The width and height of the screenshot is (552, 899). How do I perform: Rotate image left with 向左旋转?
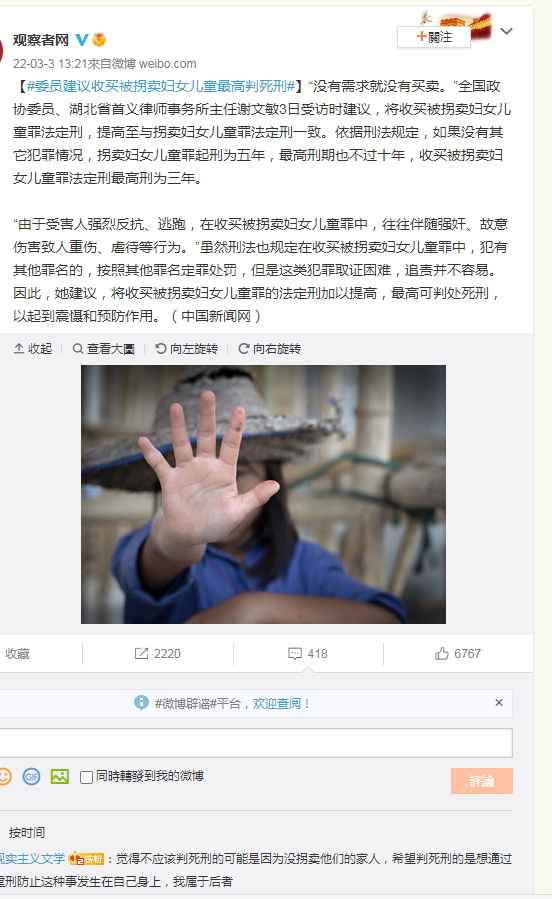(186, 349)
